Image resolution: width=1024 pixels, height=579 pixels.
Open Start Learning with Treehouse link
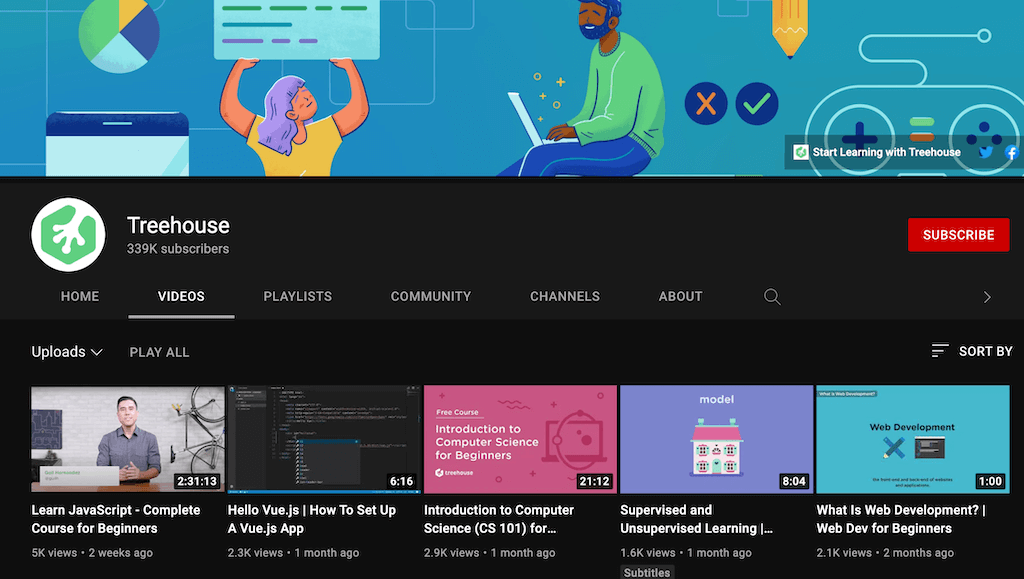pyautogui.click(x=886, y=152)
